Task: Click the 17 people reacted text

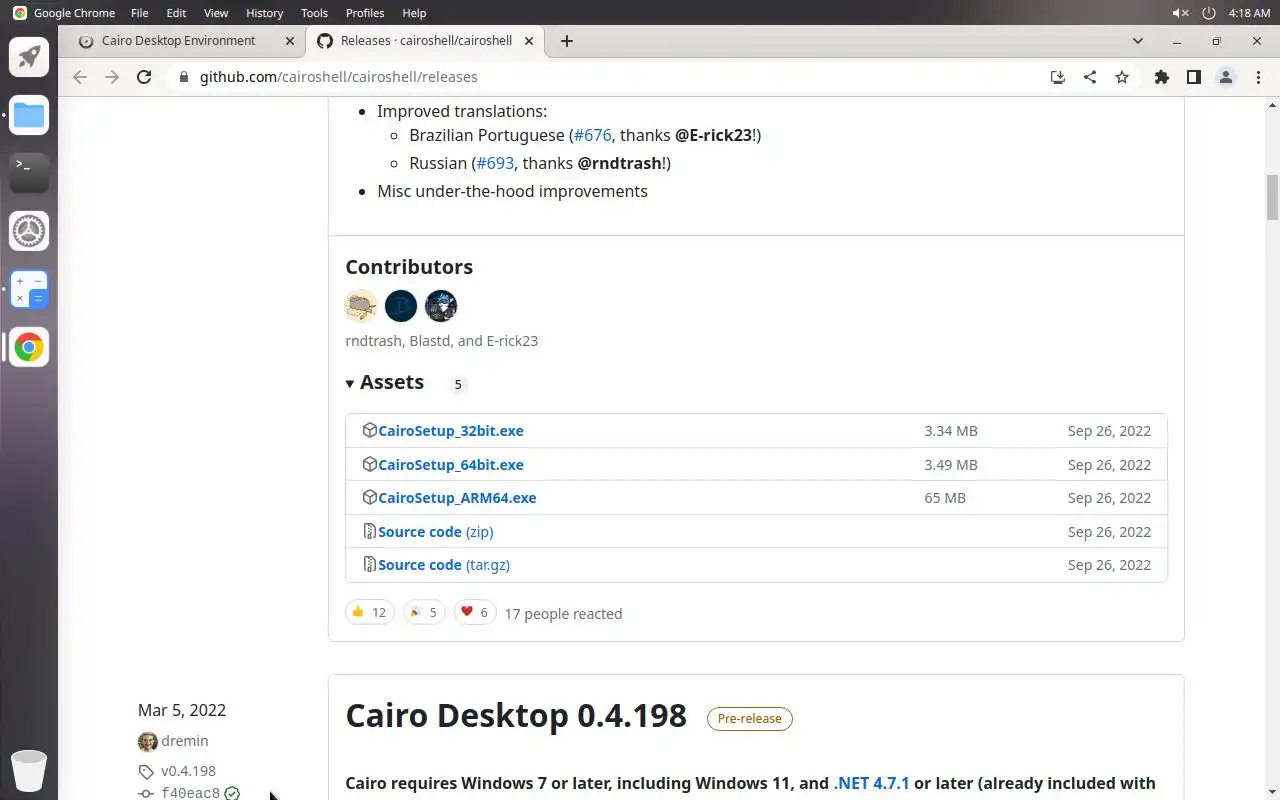Action: (563, 614)
